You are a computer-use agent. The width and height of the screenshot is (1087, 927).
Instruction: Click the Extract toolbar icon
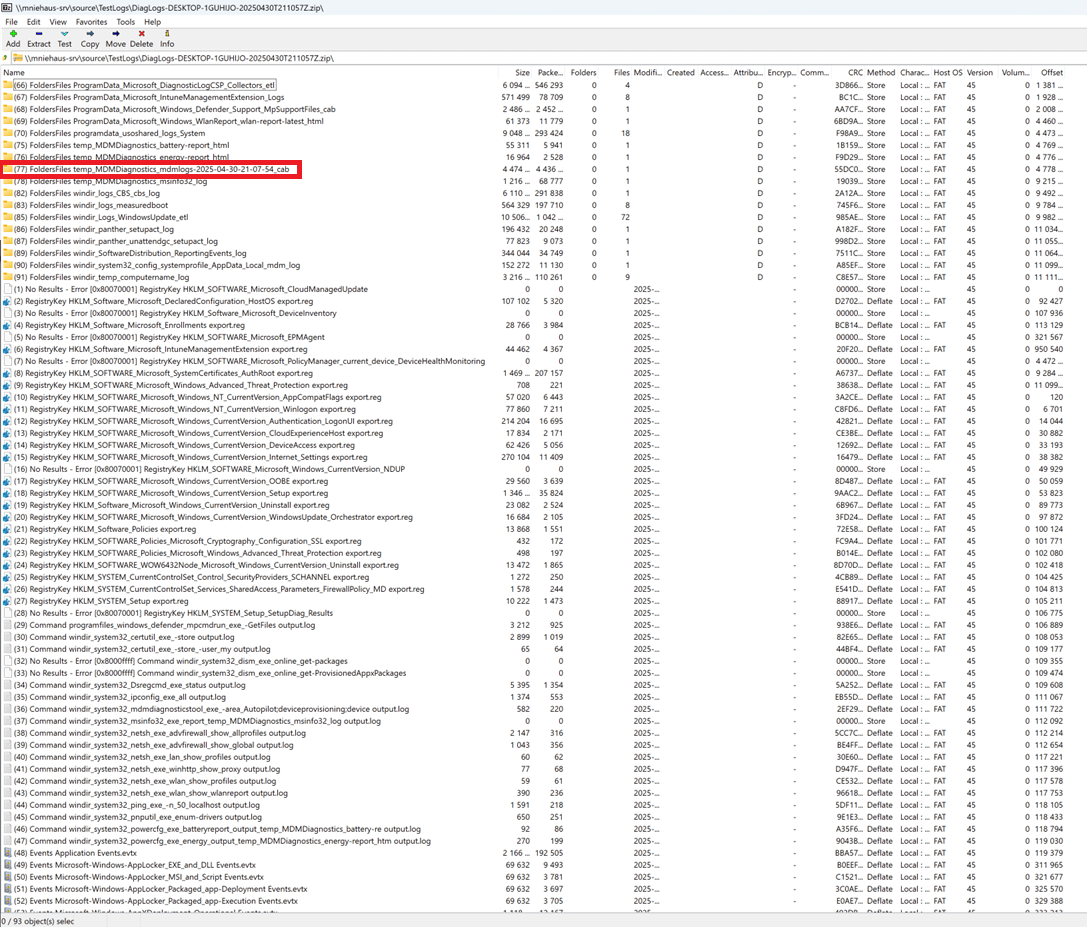point(39,38)
